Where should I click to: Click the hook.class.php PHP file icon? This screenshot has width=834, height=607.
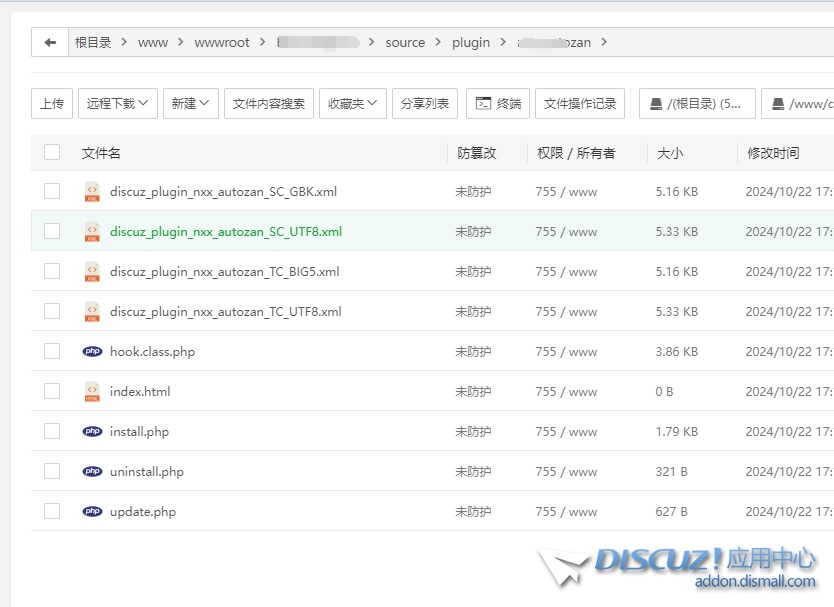(x=92, y=351)
